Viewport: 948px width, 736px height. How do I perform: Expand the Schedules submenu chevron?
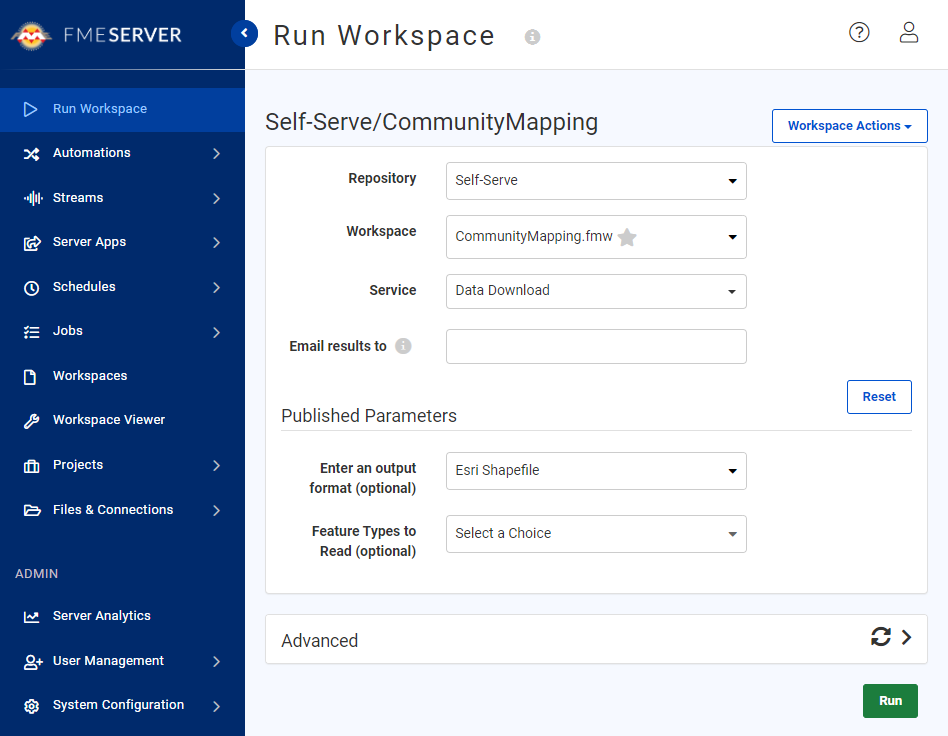click(216, 287)
